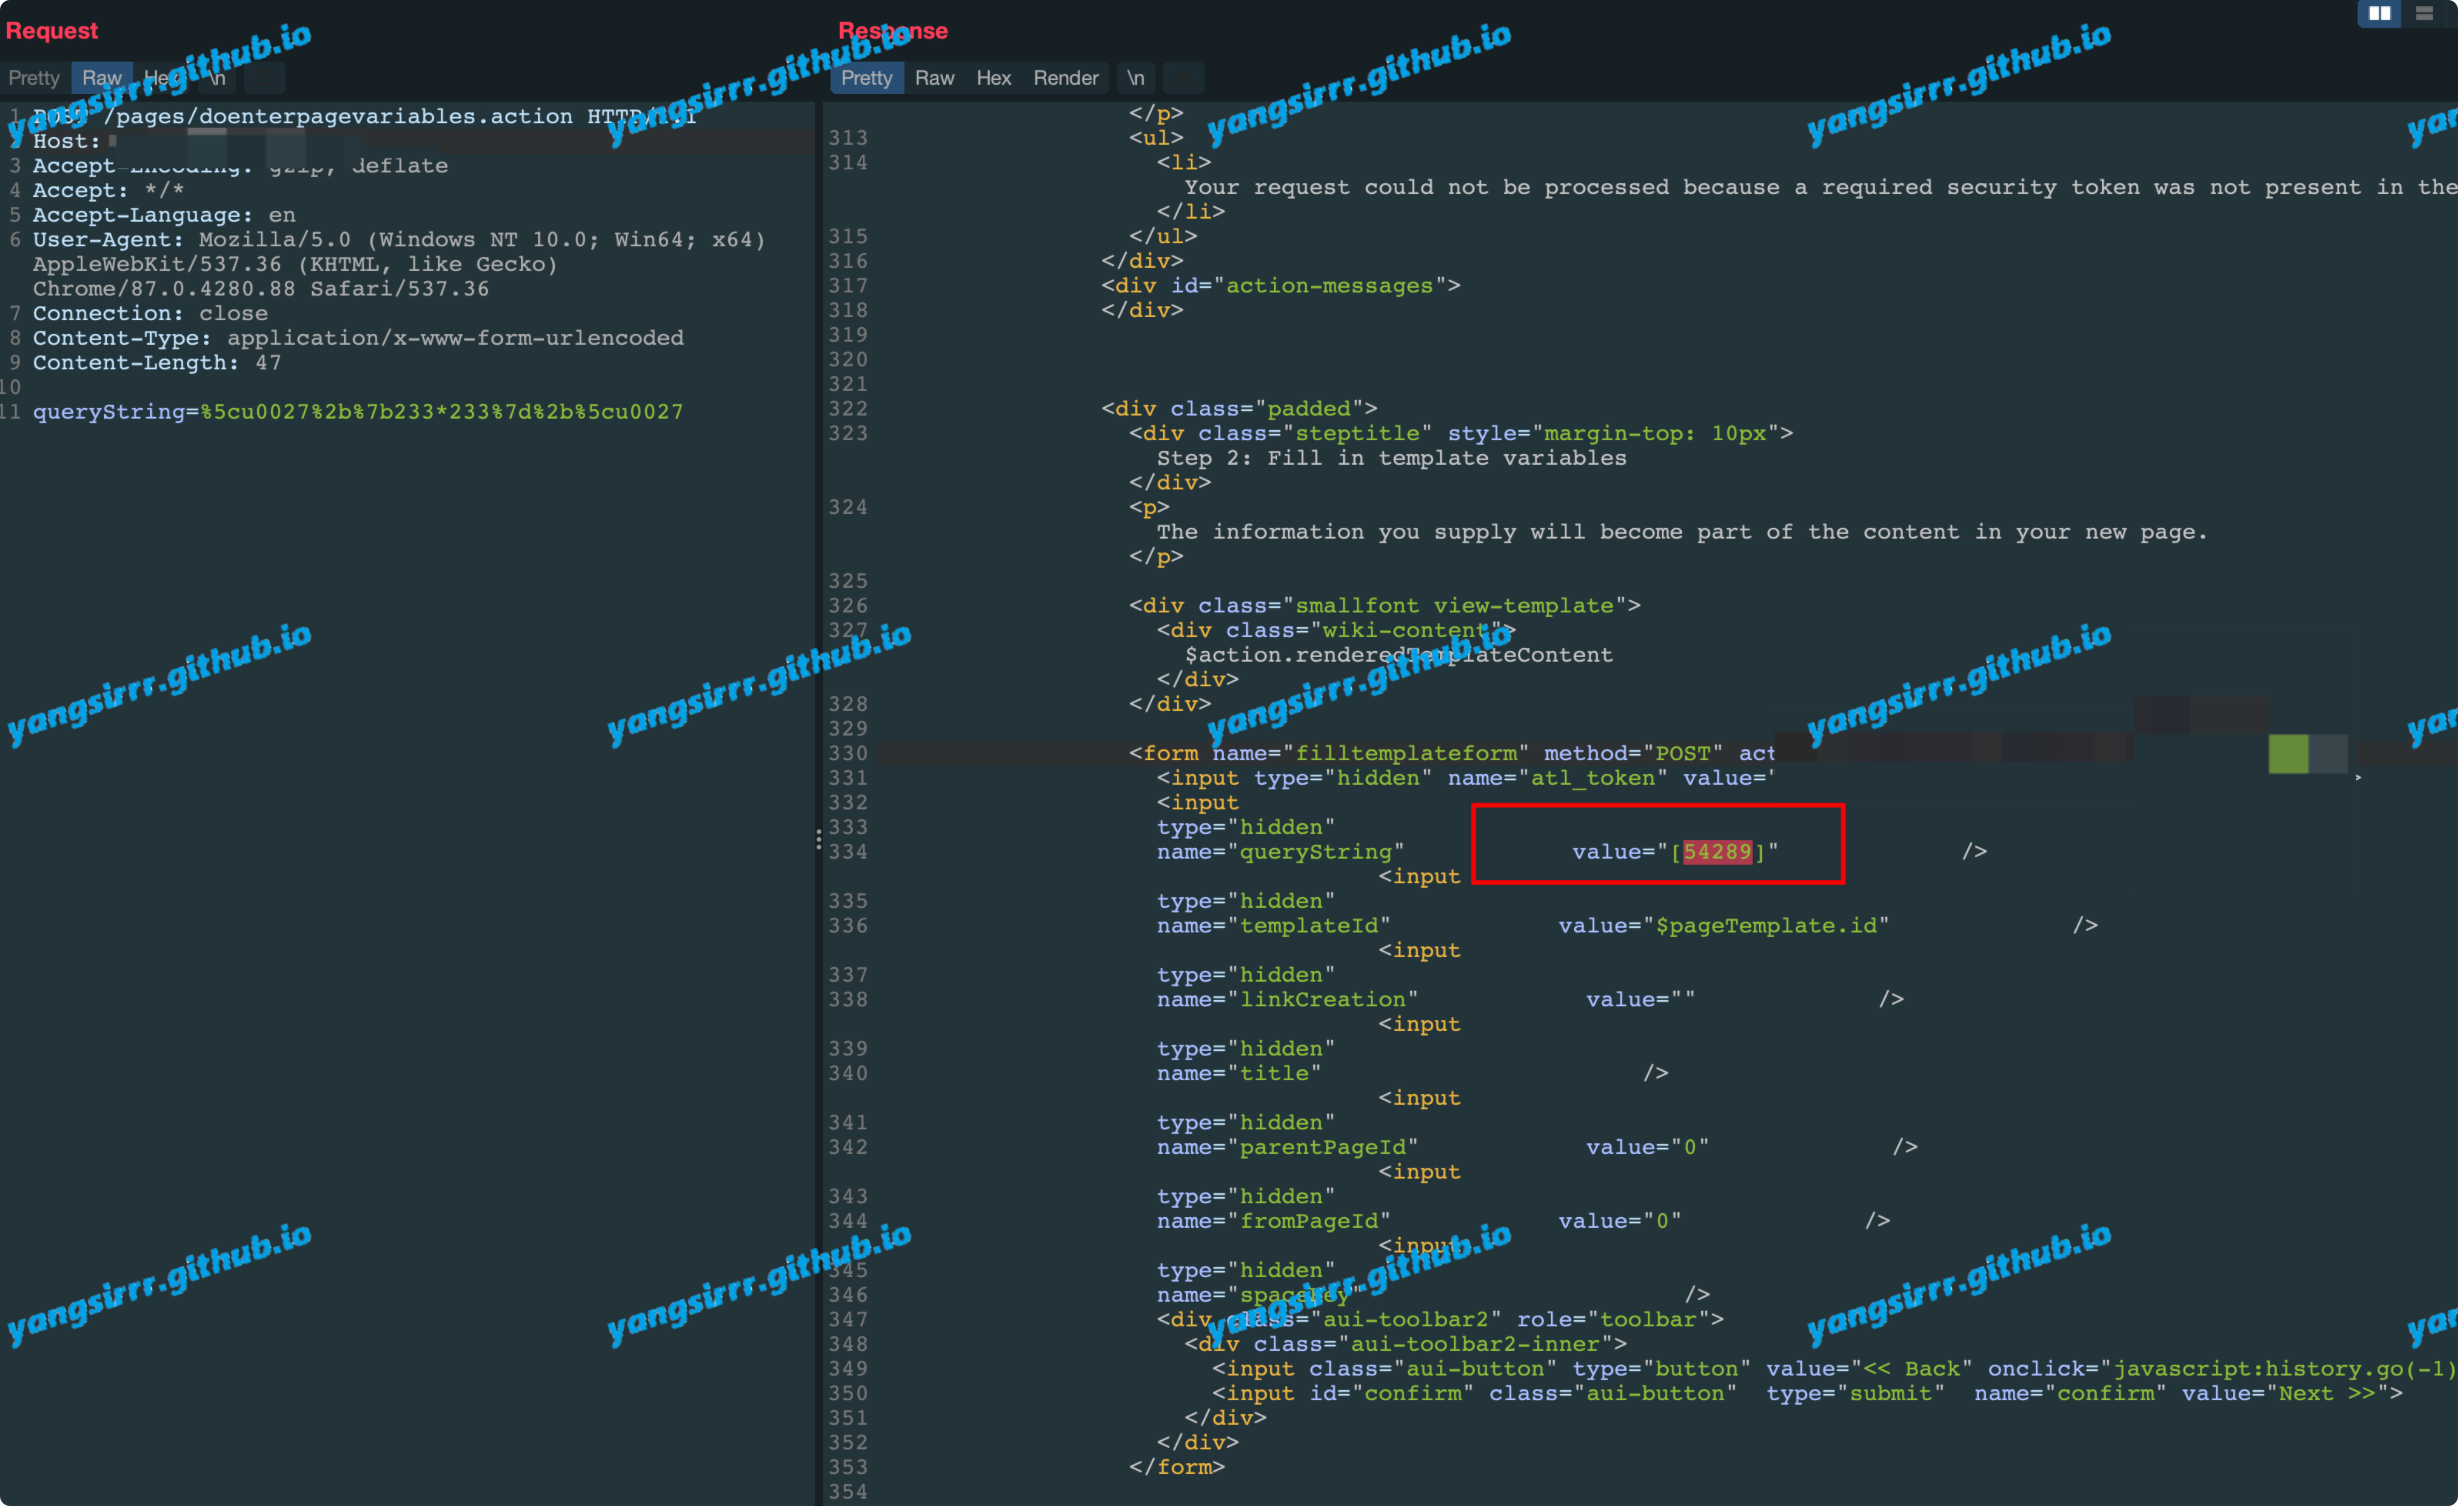Select the Response Pretty tab
This screenshot has height=1506, width=2458.
click(x=866, y=78)
